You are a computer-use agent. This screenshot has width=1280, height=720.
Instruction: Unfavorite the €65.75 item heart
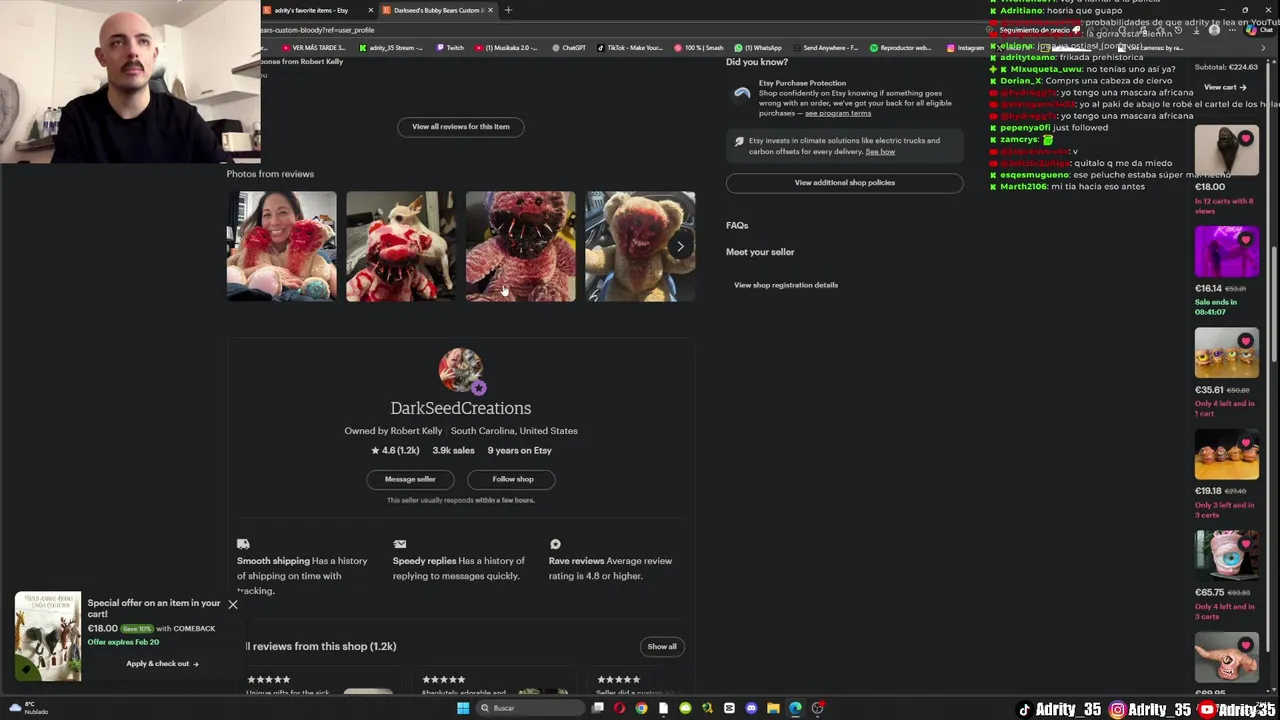(1245, 544)
